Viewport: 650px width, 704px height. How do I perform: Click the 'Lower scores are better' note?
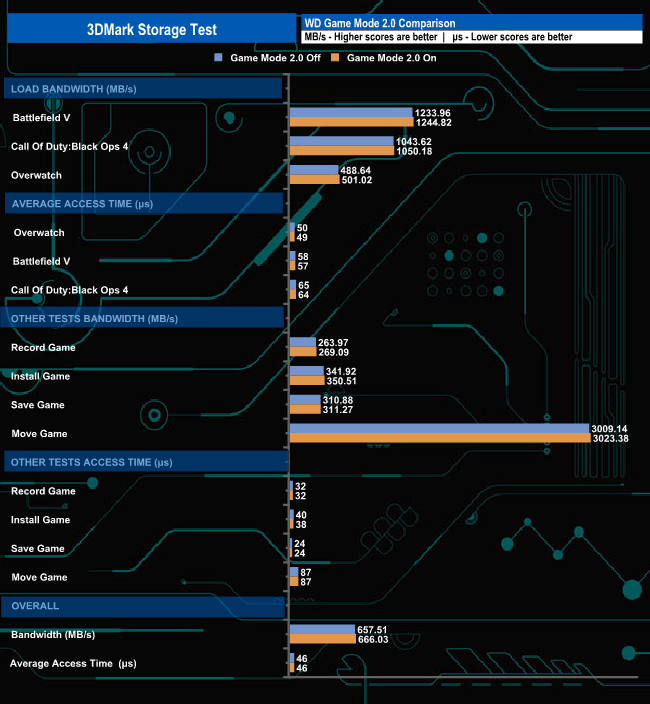click(x=522, y=37)
